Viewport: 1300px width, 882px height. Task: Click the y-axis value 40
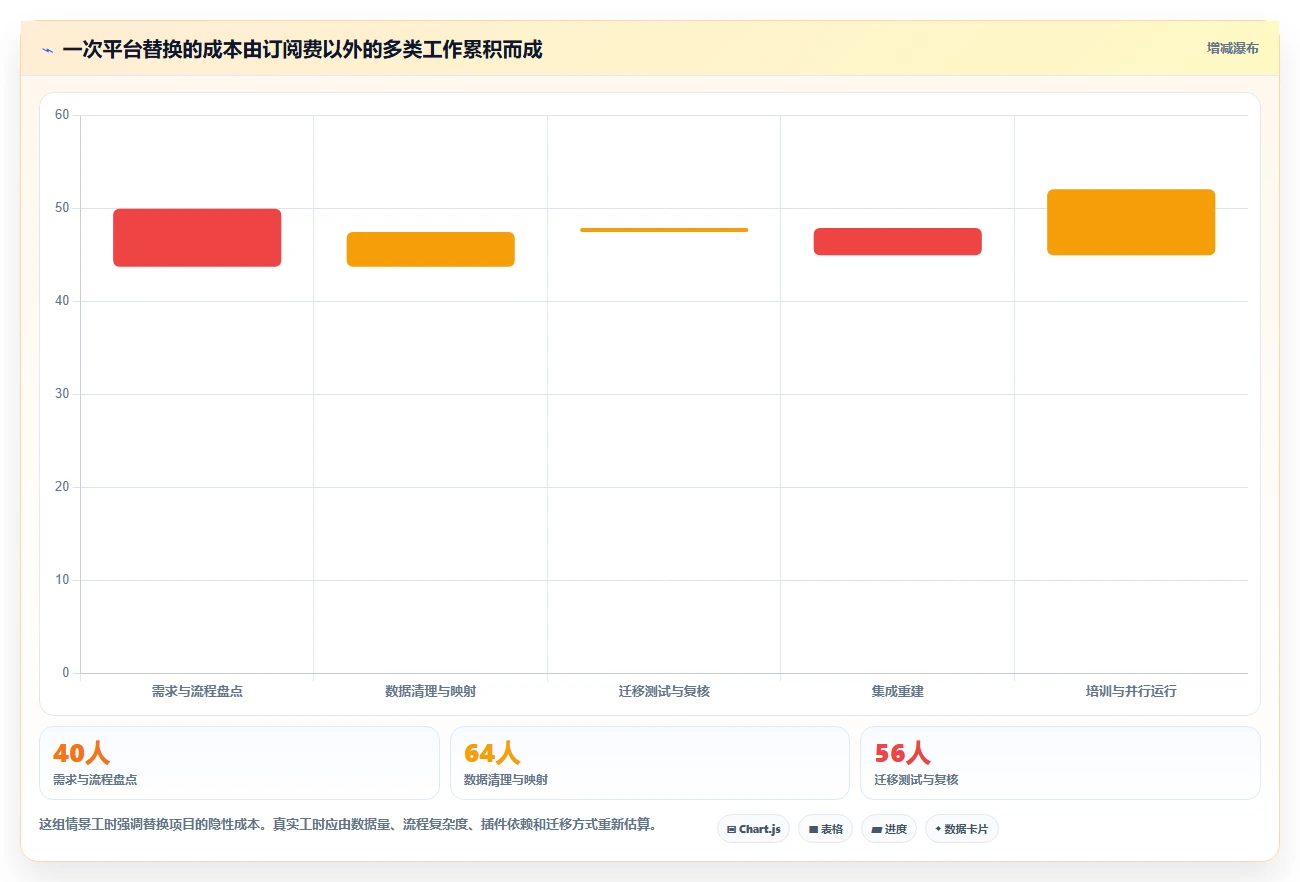tap(62, 301)
